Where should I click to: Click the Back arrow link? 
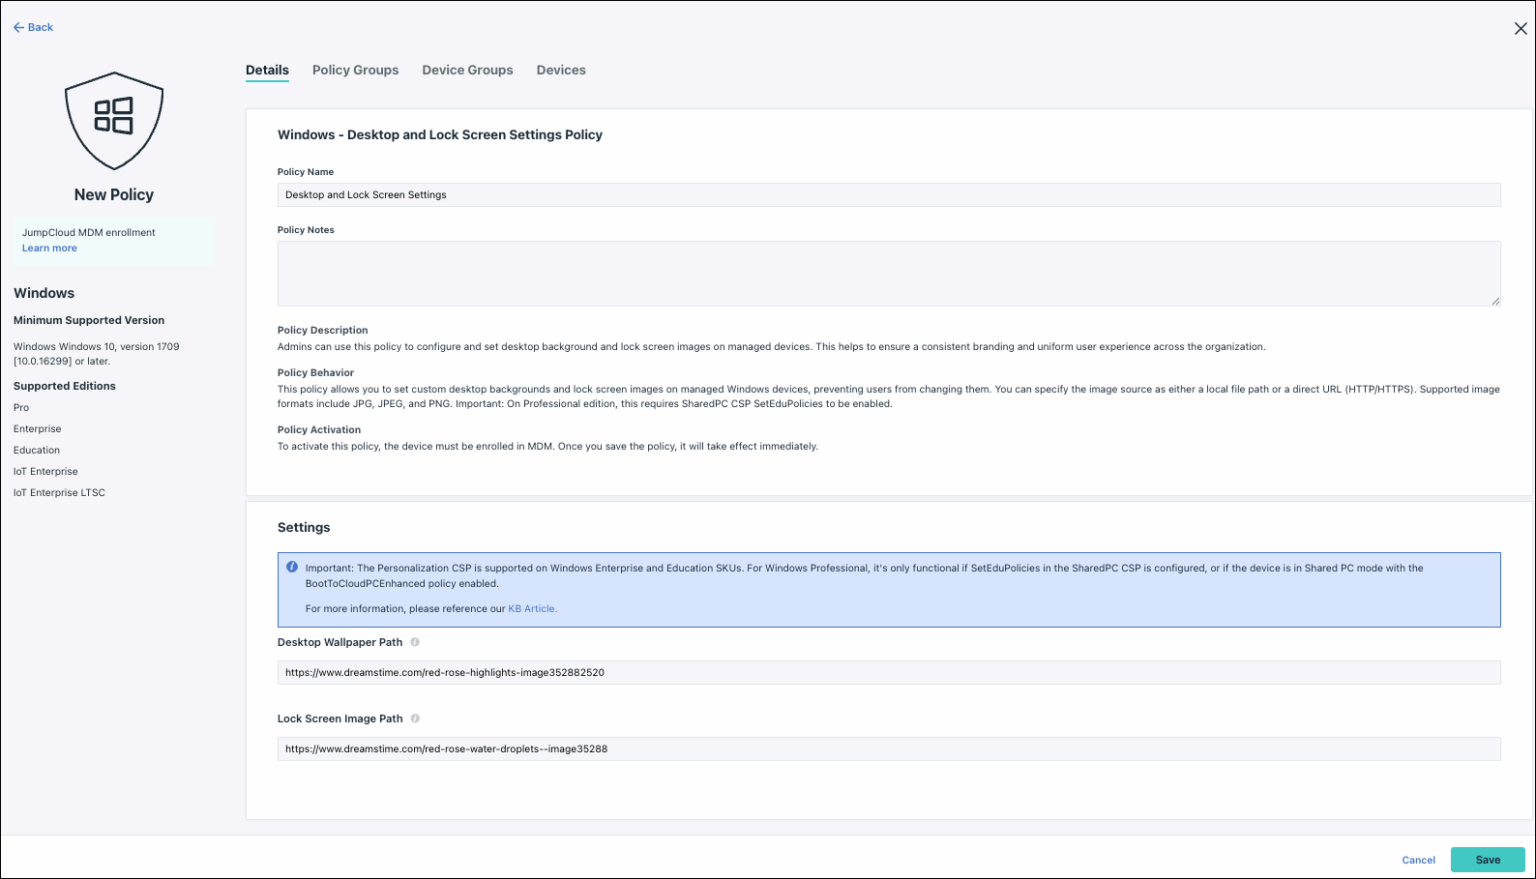click(33, 27)
